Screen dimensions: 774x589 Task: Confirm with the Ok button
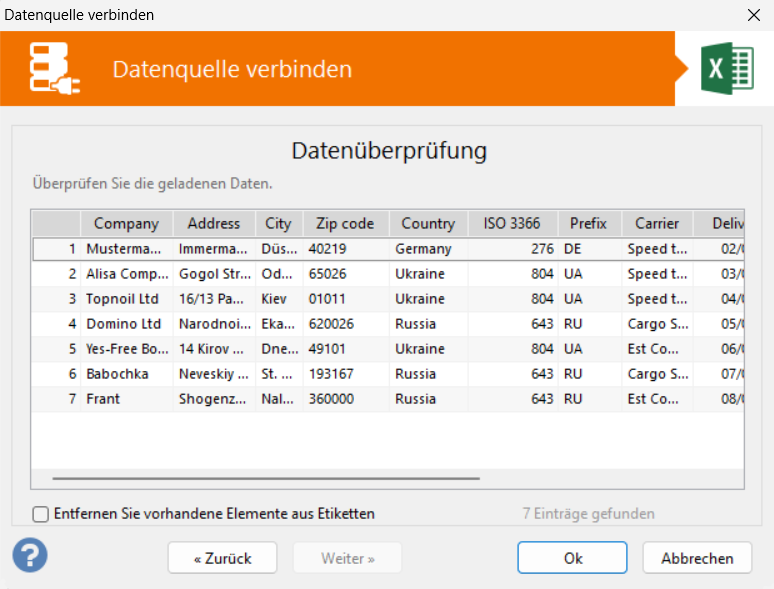click(573, 558)
